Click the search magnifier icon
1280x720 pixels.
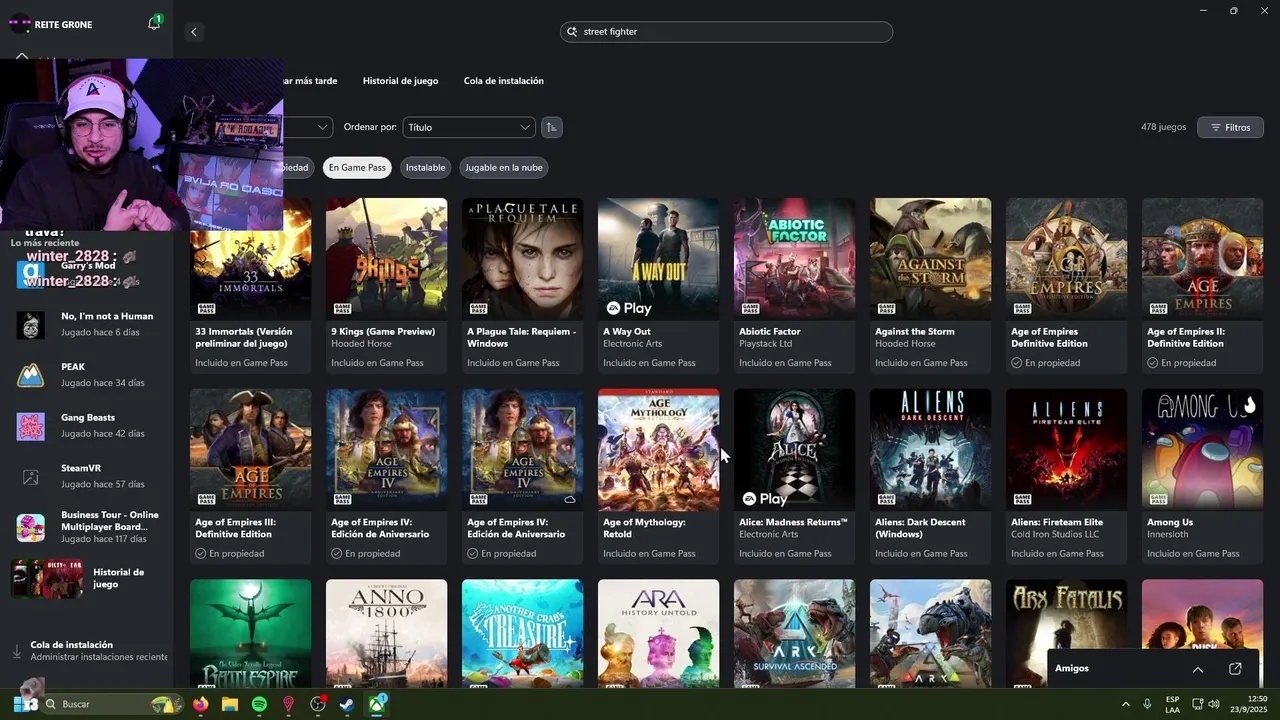pyautogui.click(x=572, y=32)
